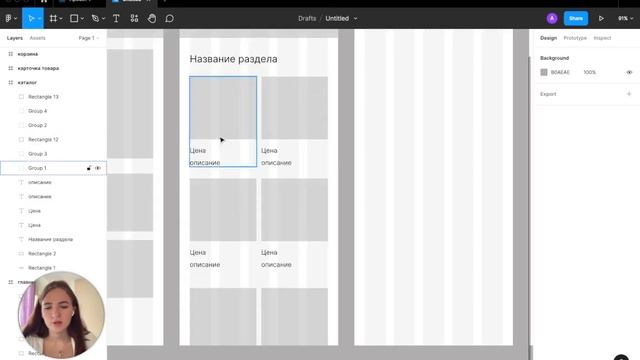The height and width of the screenshot is (360, 640).
Task: Open the Resources components tool
Action: (x=134, y=18)
